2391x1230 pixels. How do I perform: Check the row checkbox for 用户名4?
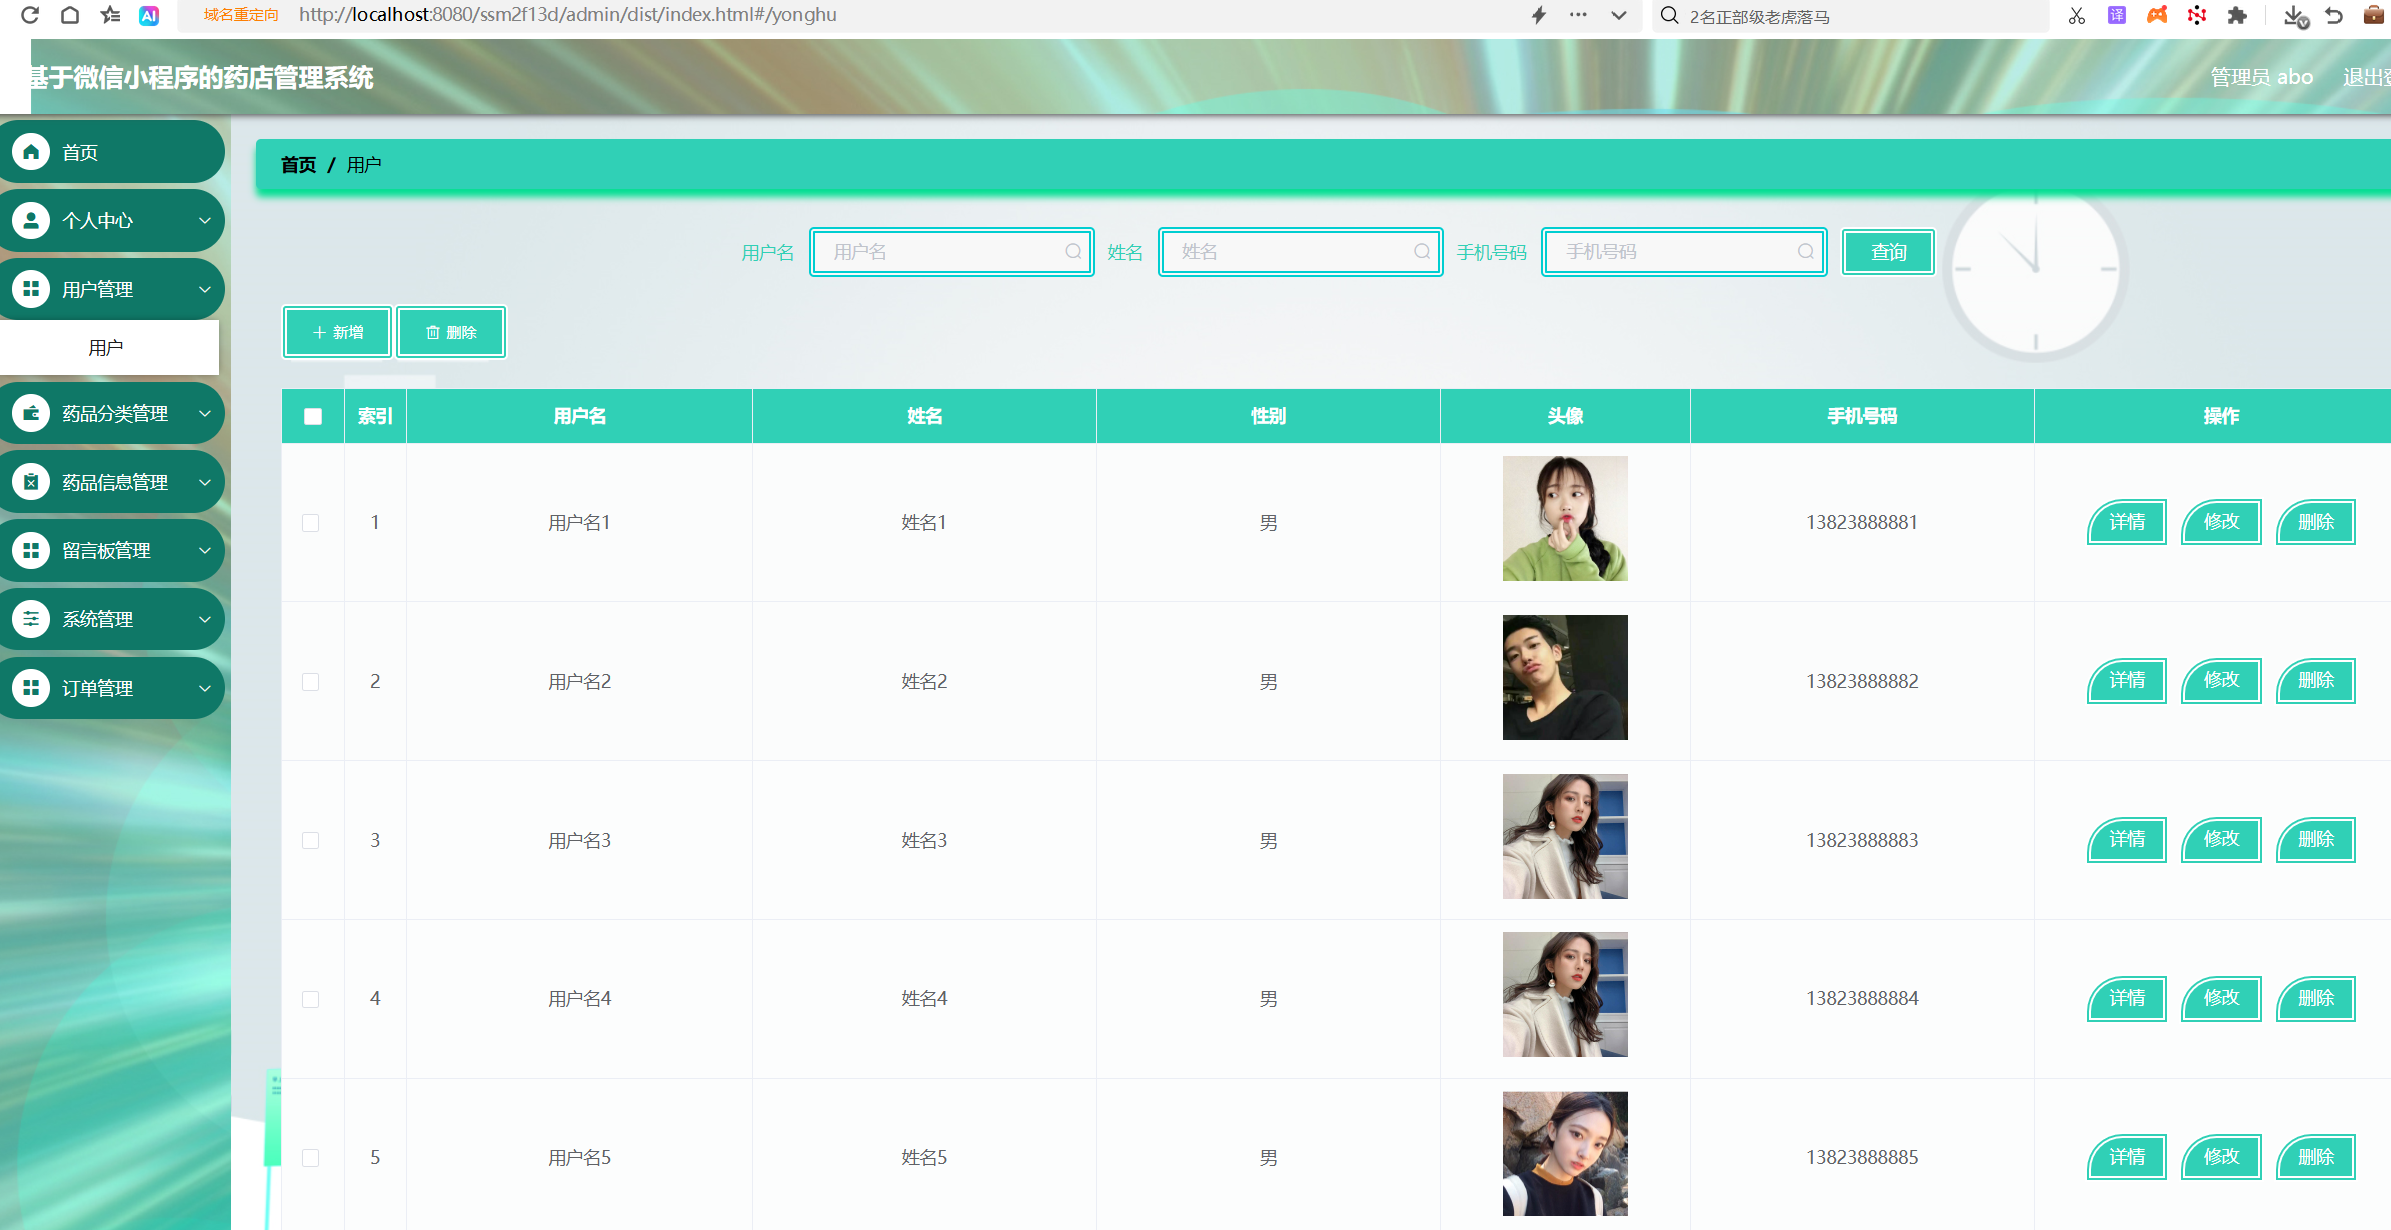point(311,999)
